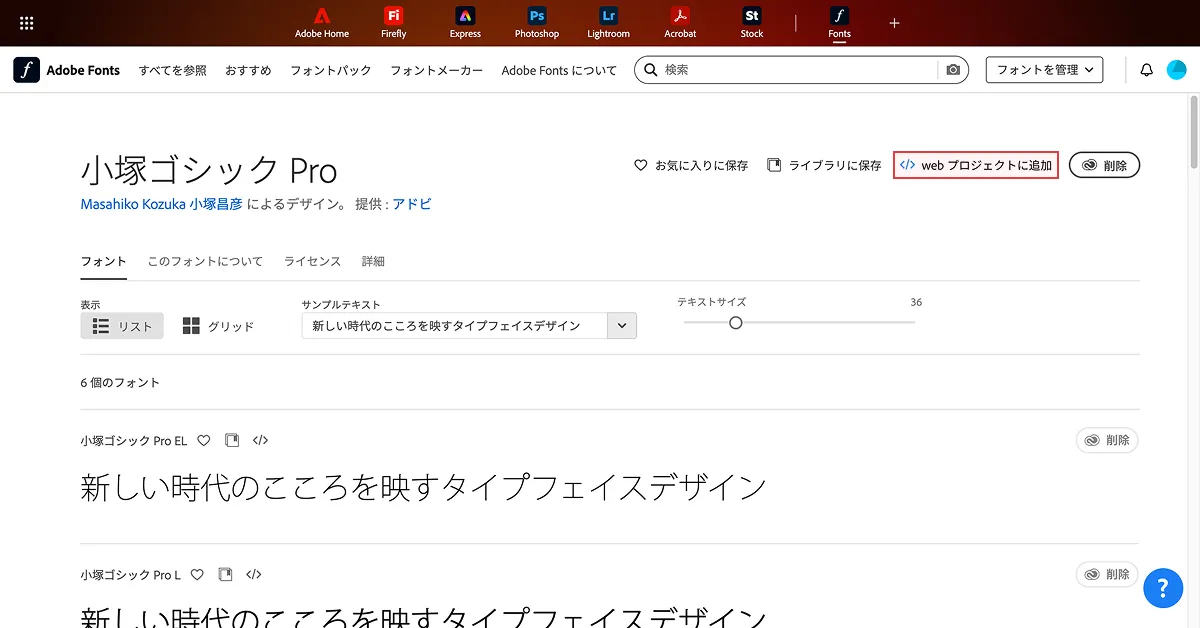Click the camera visual search icon
Screen dimensions: 1200x628
coord(953,70)
